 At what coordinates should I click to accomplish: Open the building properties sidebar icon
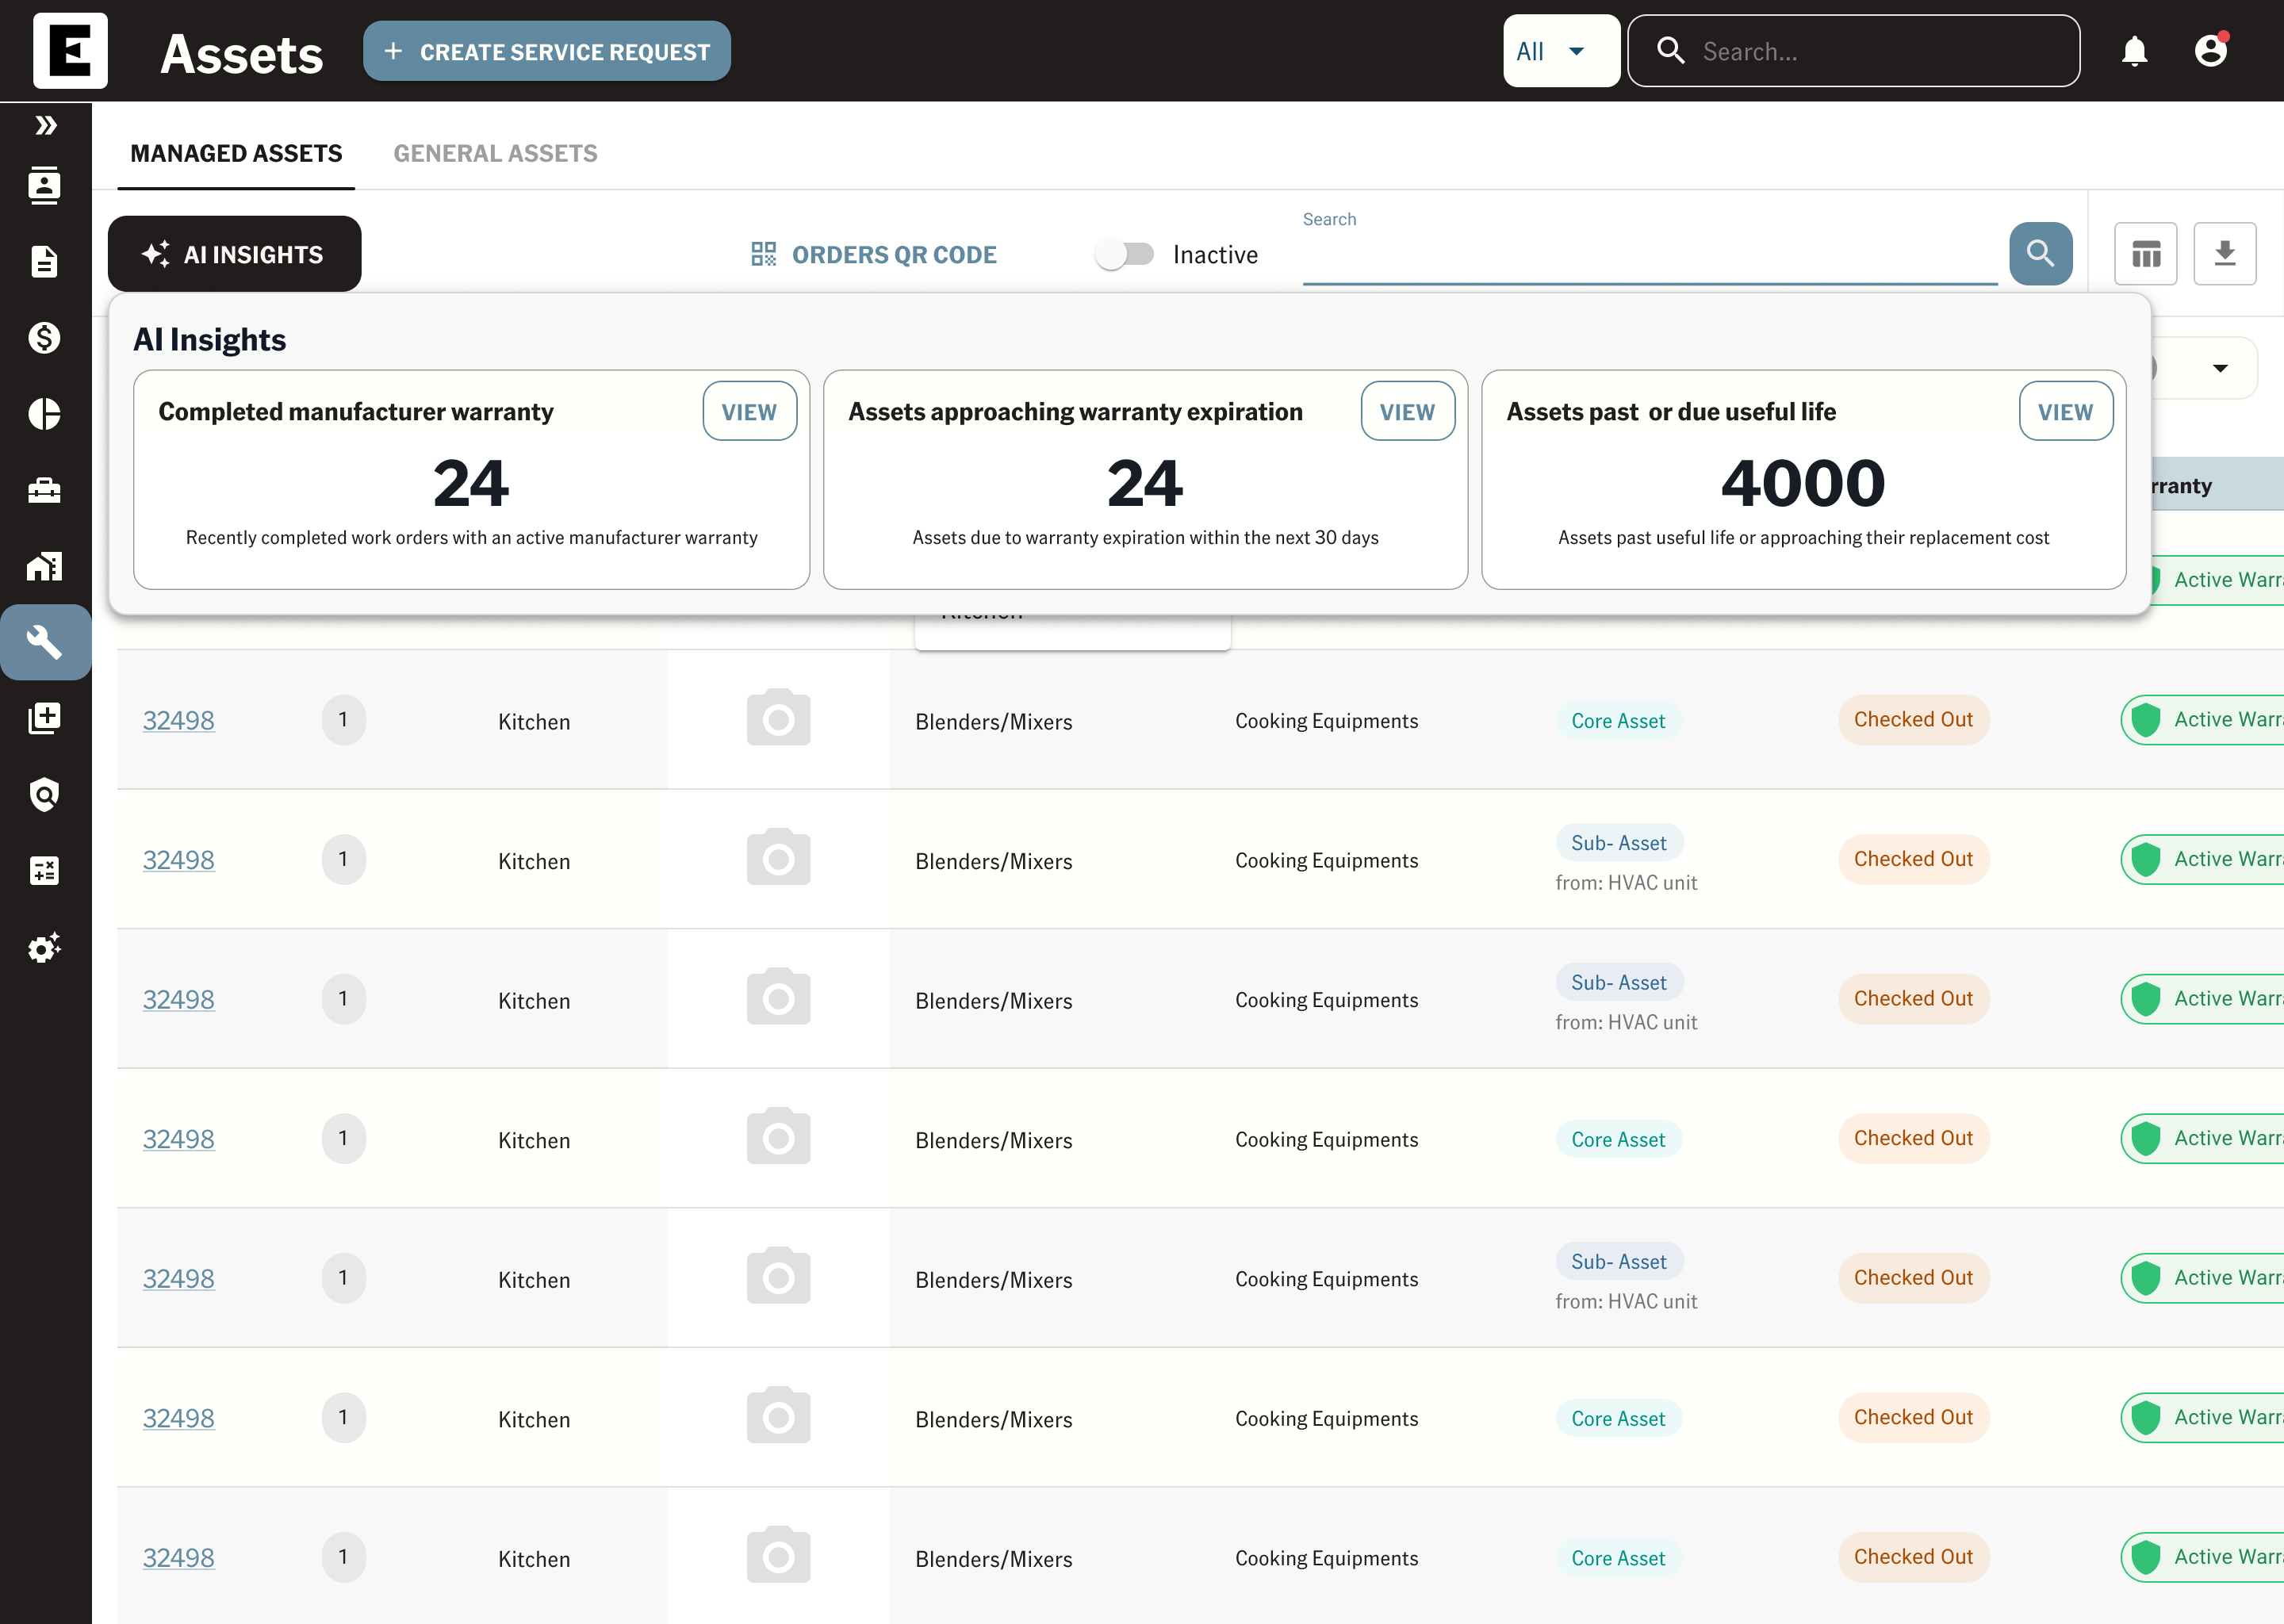45,566
